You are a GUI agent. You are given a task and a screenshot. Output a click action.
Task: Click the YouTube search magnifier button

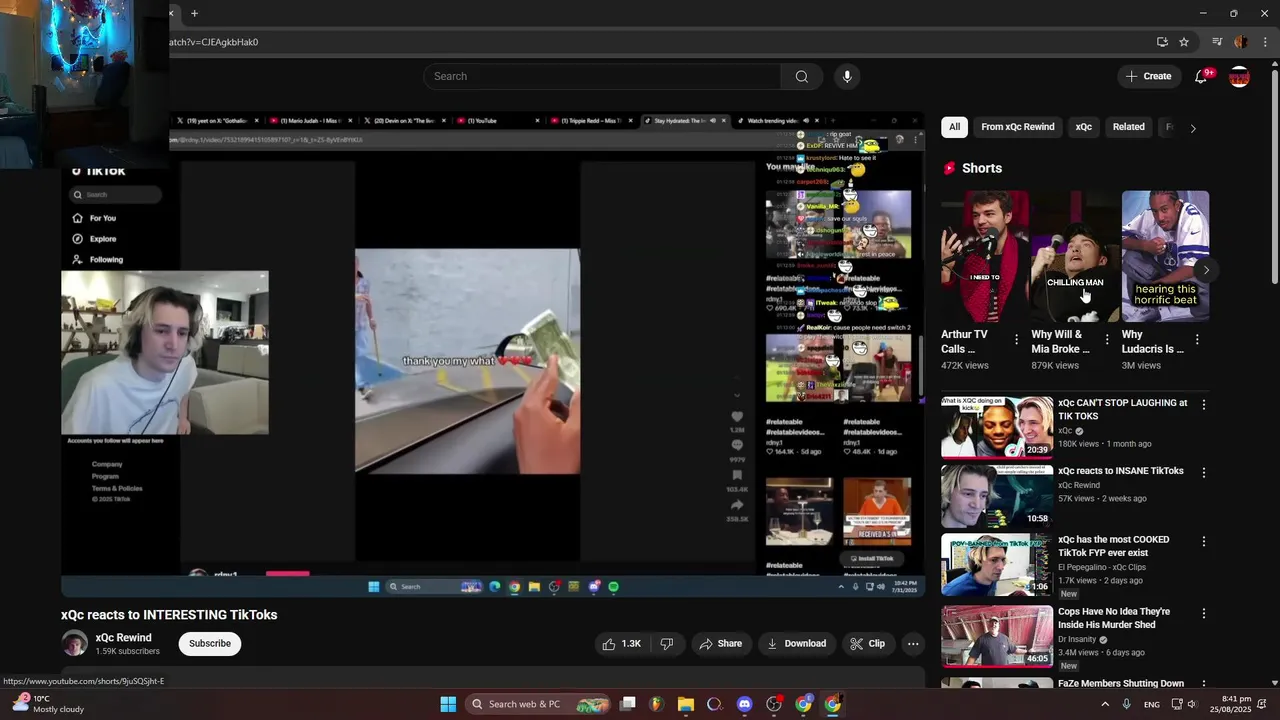point(801,77)
